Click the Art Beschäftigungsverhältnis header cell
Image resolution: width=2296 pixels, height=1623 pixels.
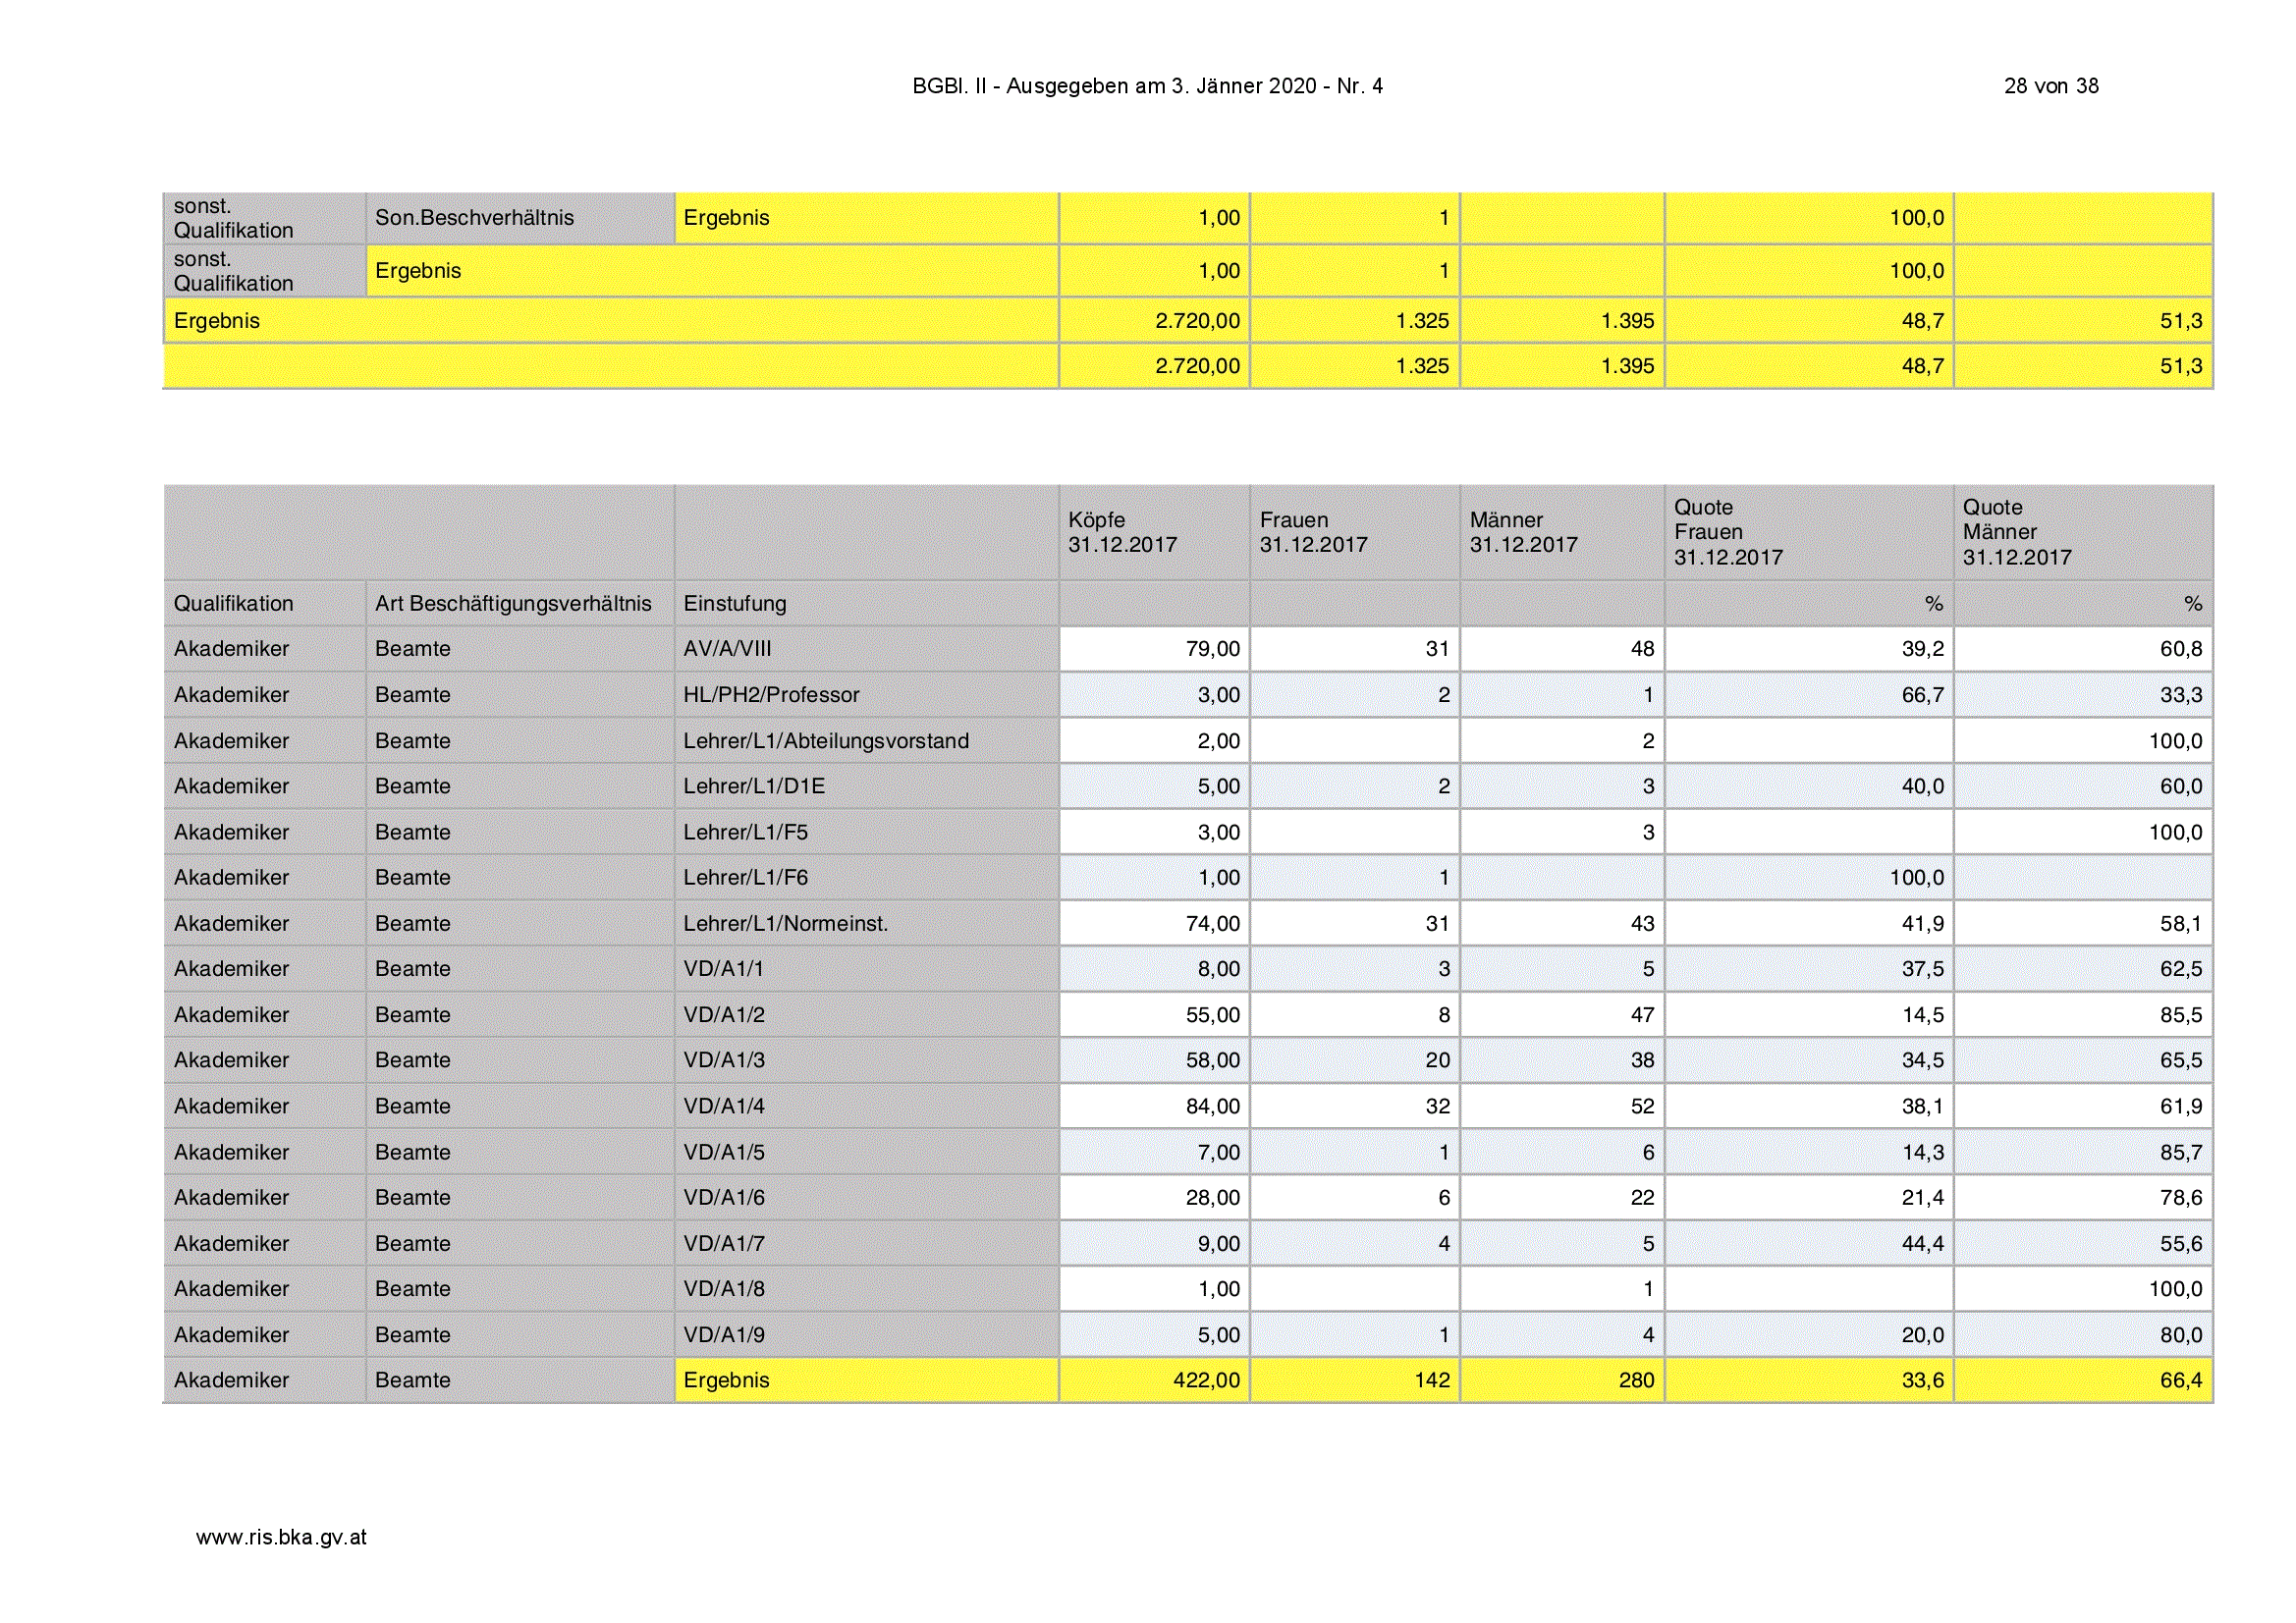520,604
